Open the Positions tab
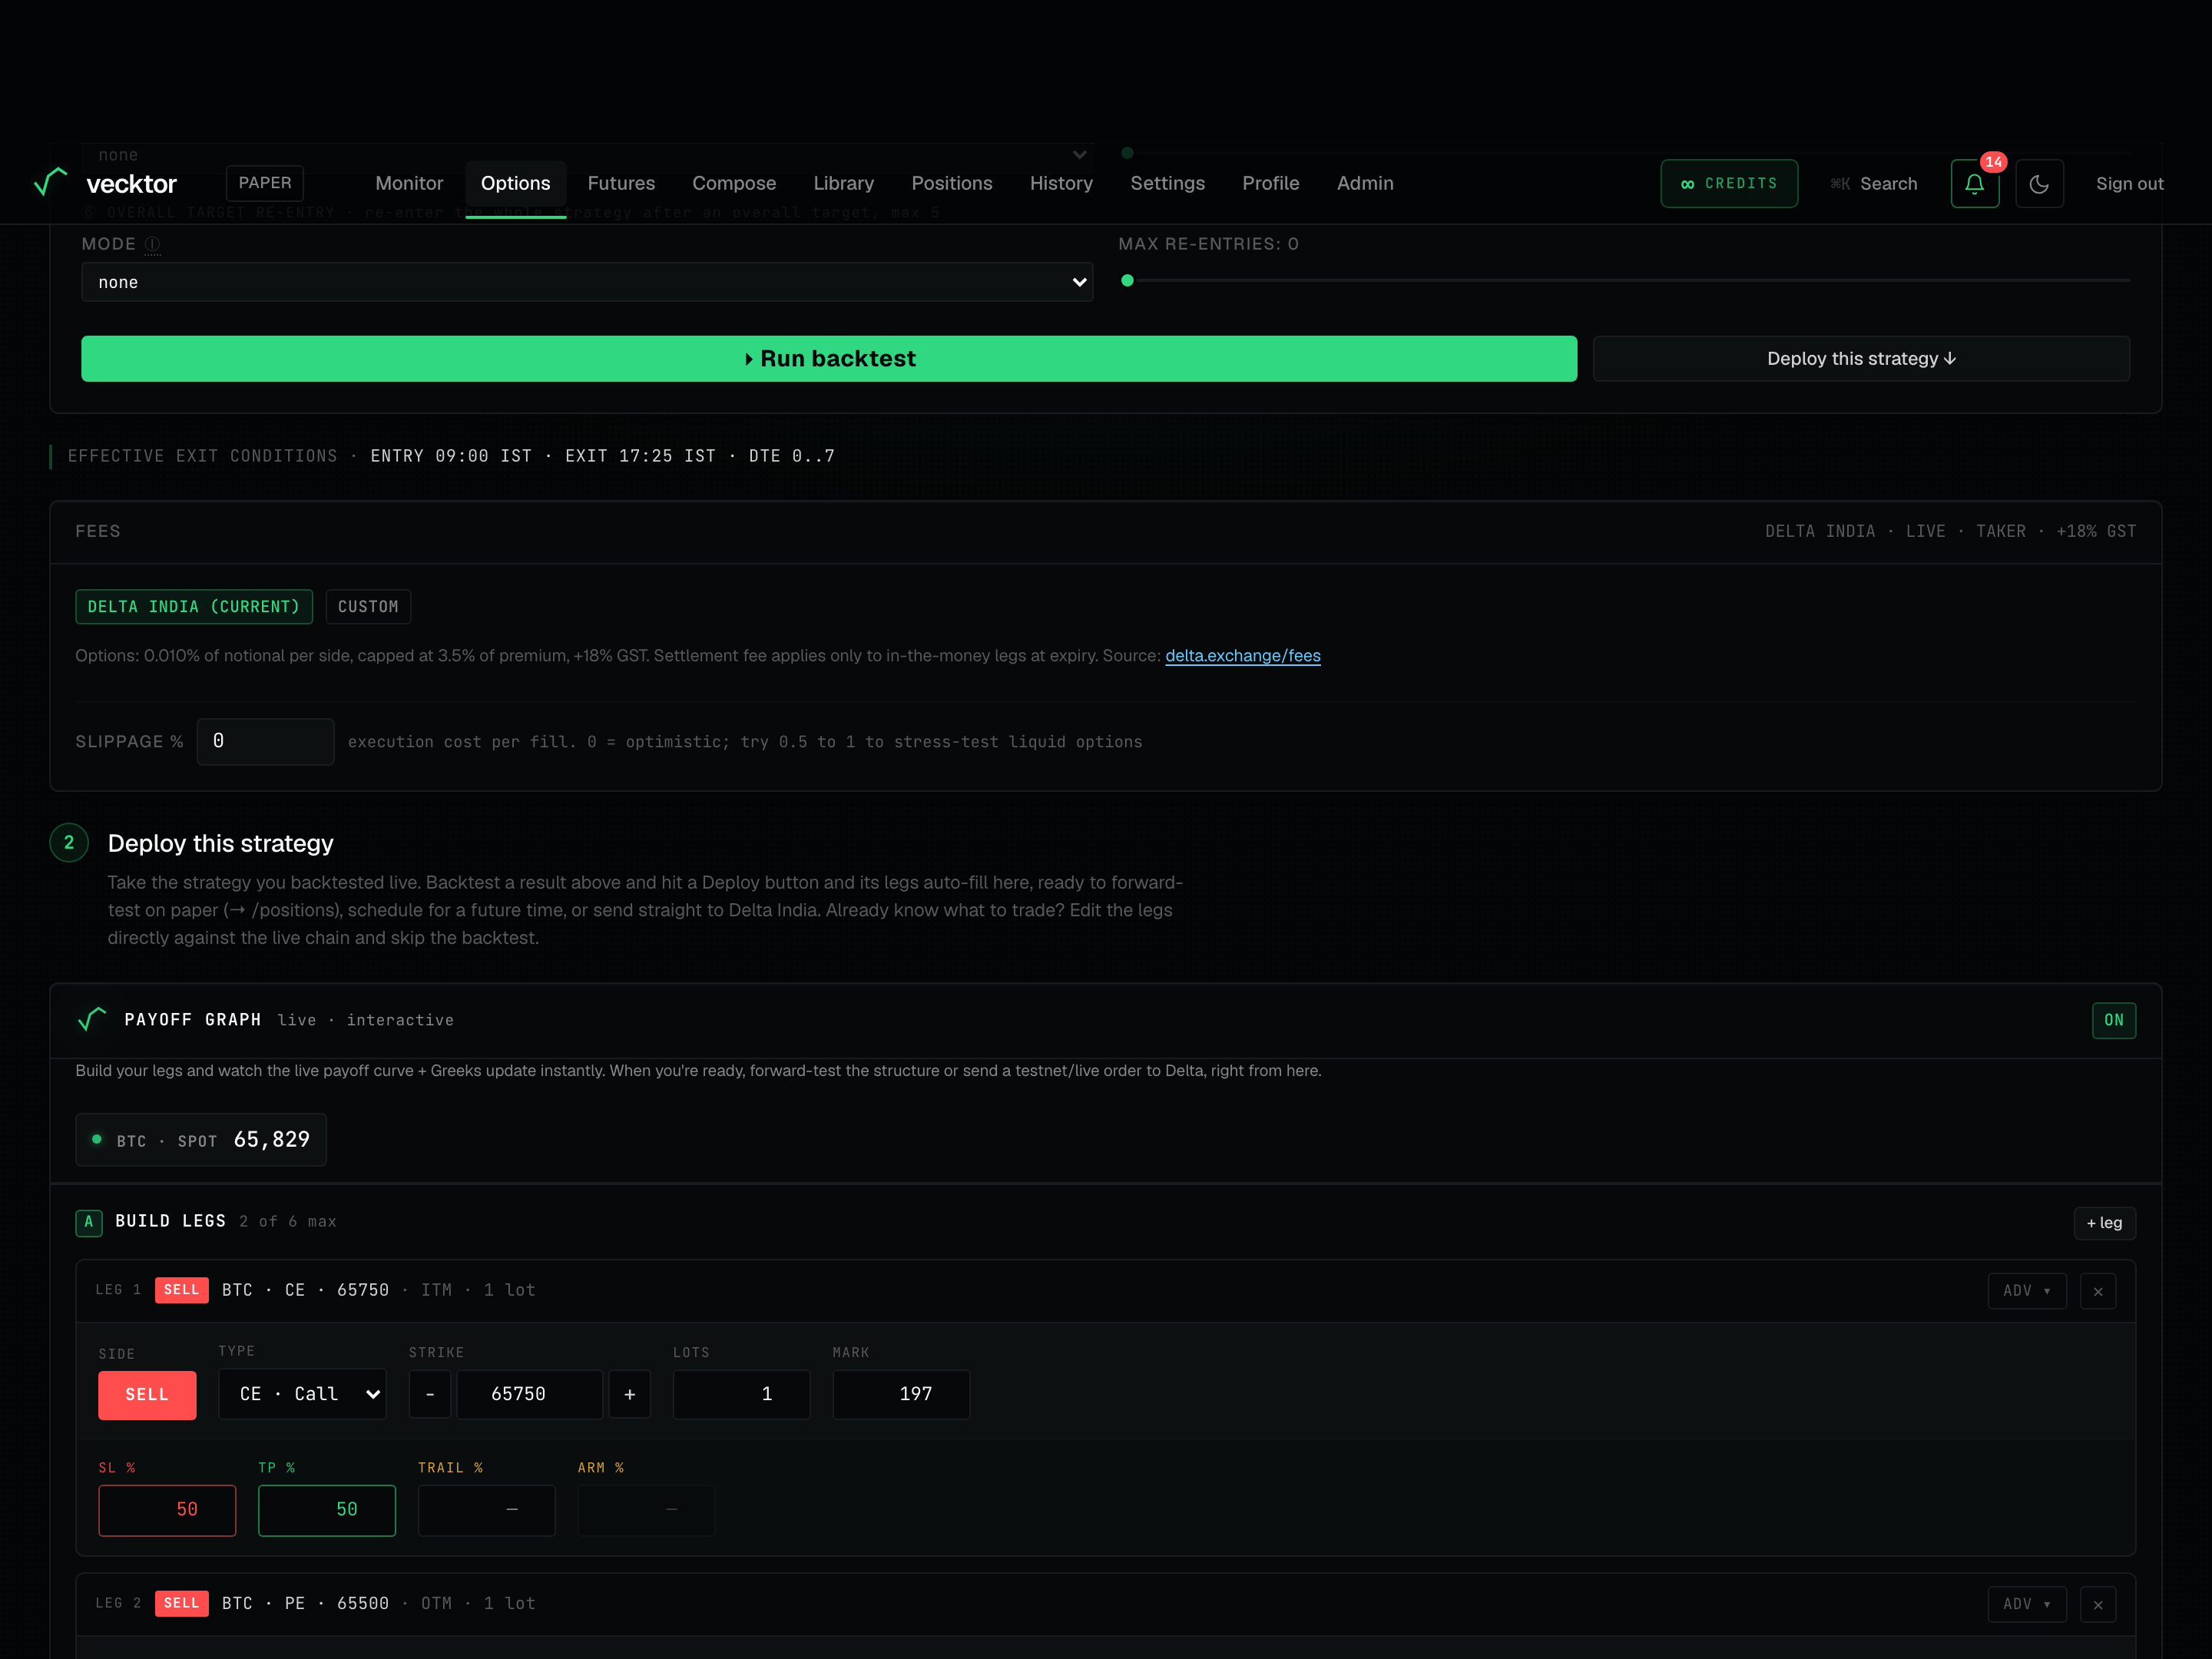This screenshot has width=2212, height=1659. (951, 183)
